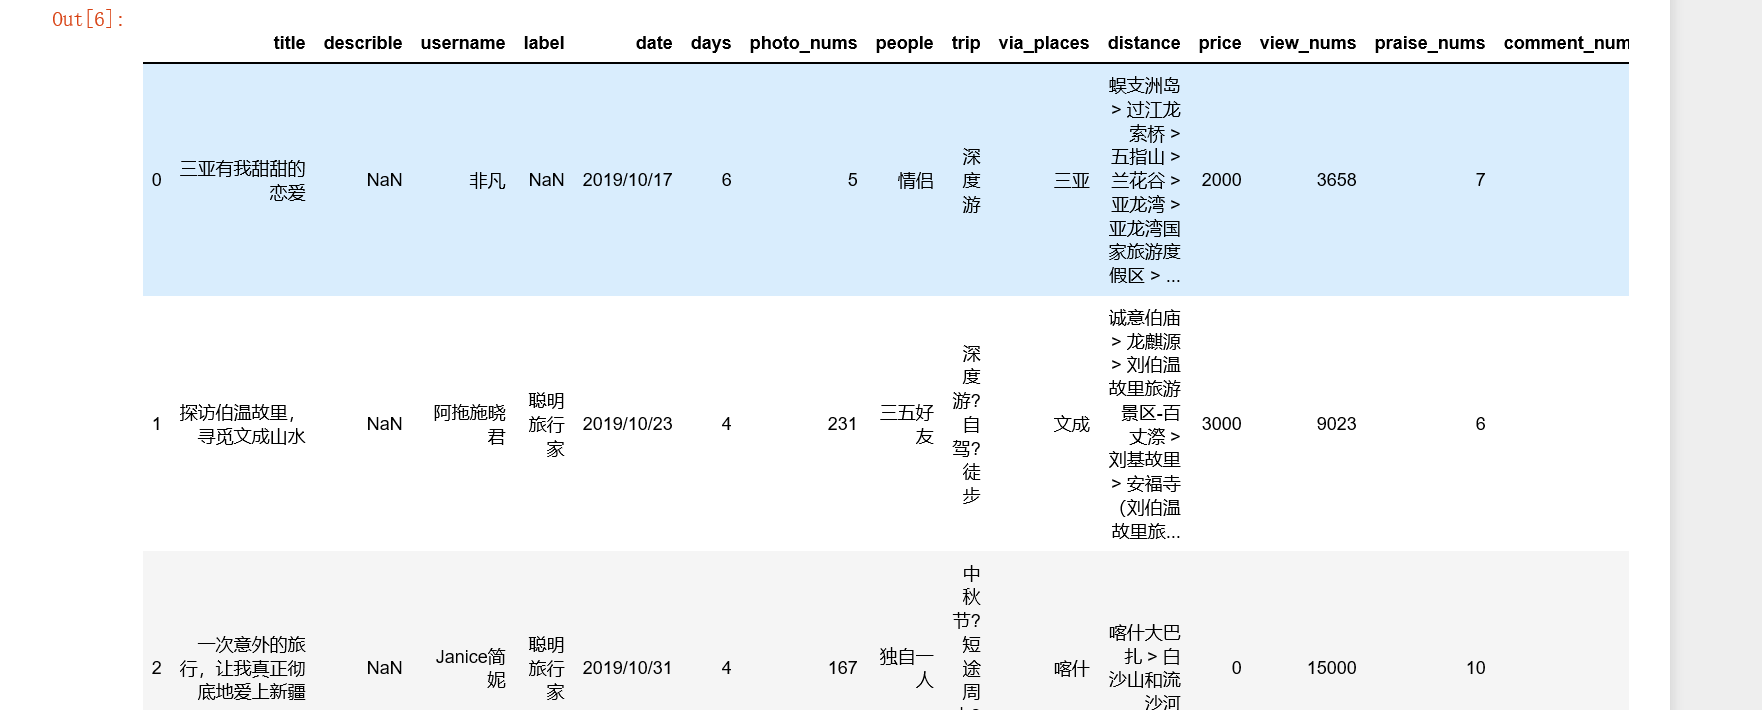Click the 'people' column header
1762x710 pixels.
click(904, 43)
